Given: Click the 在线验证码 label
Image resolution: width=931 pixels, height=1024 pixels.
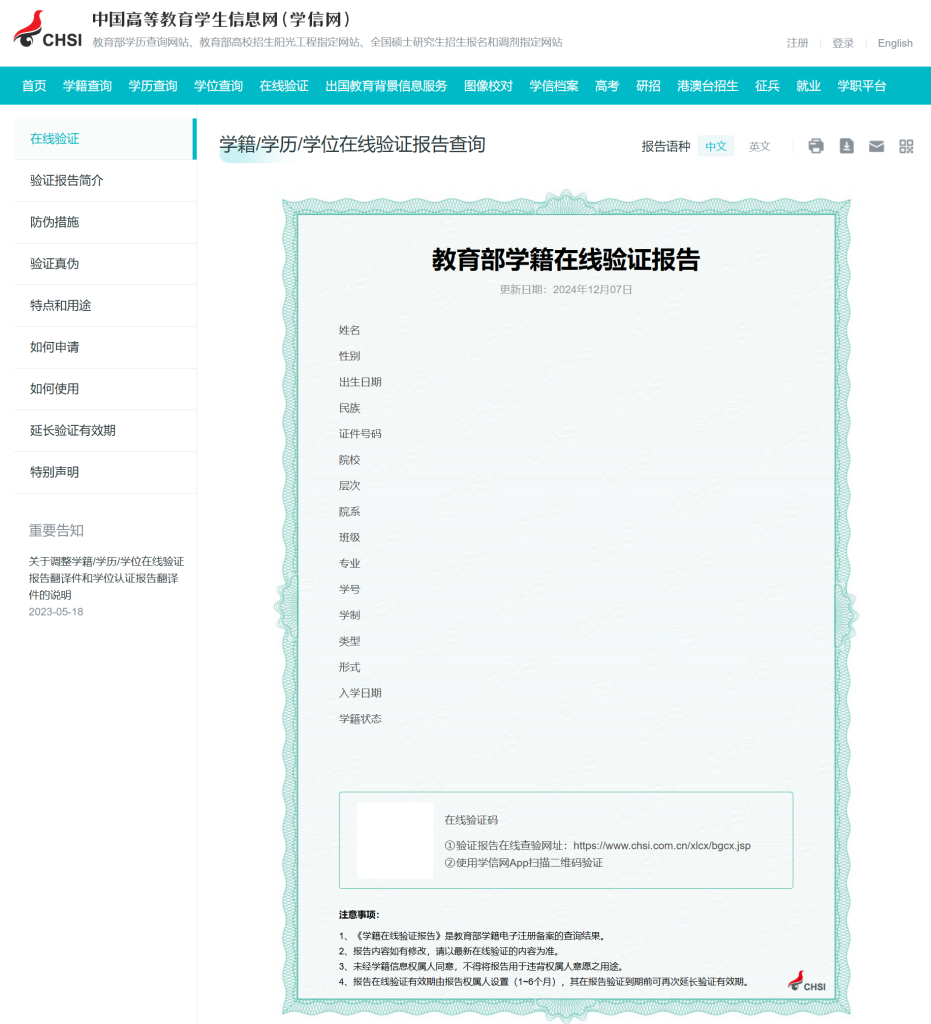Looking at the screenshot, I should coord(471,820).
